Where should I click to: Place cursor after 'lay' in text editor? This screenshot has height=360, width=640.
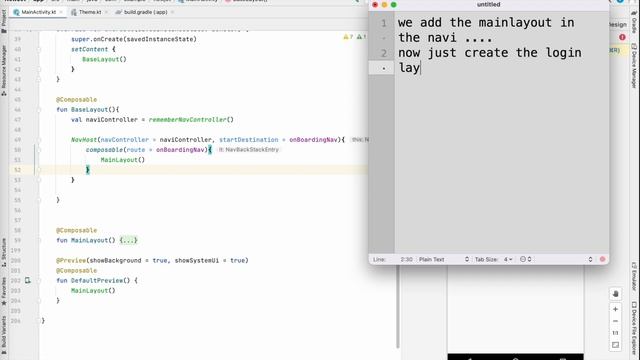click(x=420, y=68)
